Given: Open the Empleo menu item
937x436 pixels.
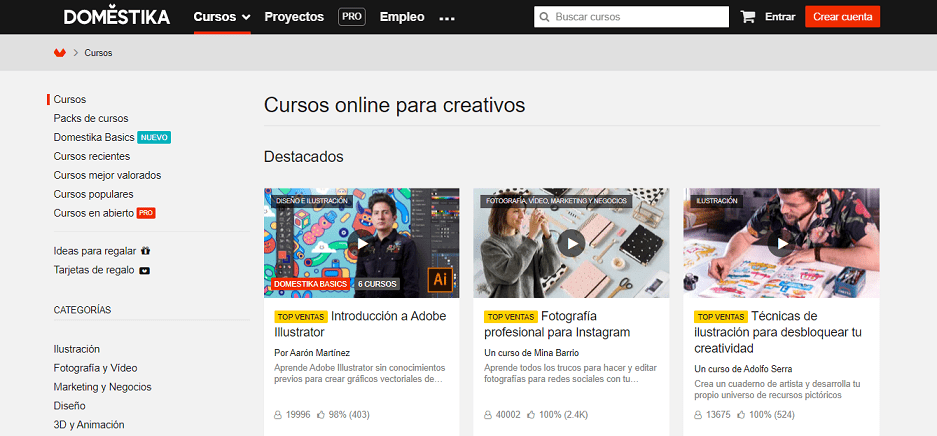Looking at the screenshot, I should click(402, 17).
